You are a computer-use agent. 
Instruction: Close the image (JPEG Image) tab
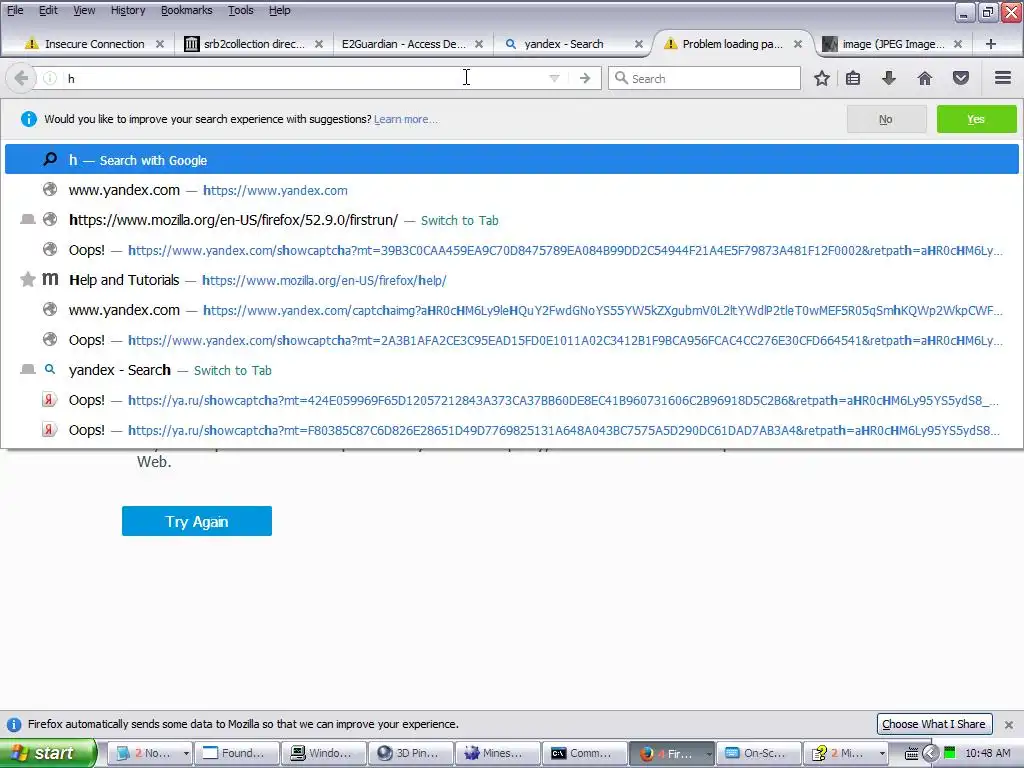pos(957,44)
